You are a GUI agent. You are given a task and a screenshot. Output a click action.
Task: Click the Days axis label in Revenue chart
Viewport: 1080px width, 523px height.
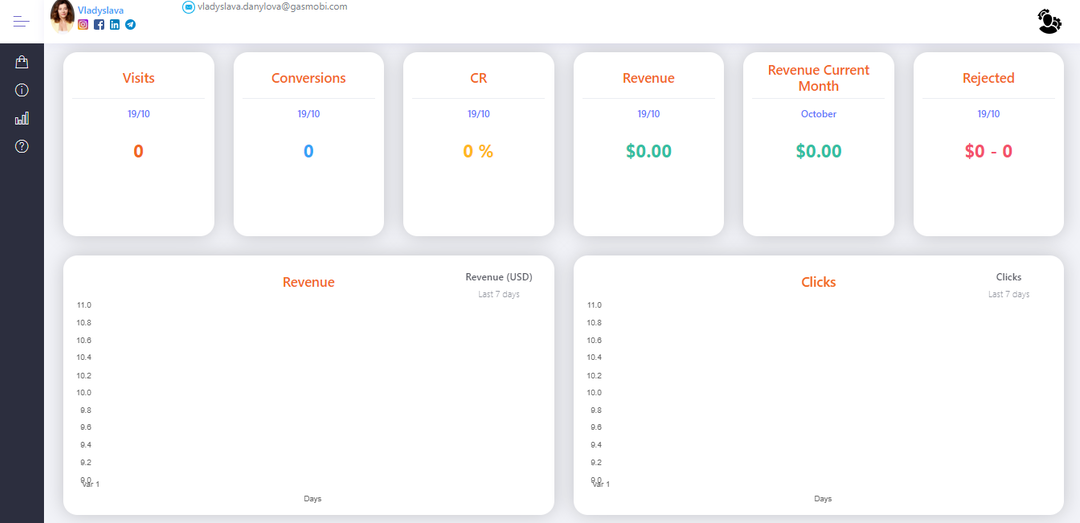click(x=313, y=498)
